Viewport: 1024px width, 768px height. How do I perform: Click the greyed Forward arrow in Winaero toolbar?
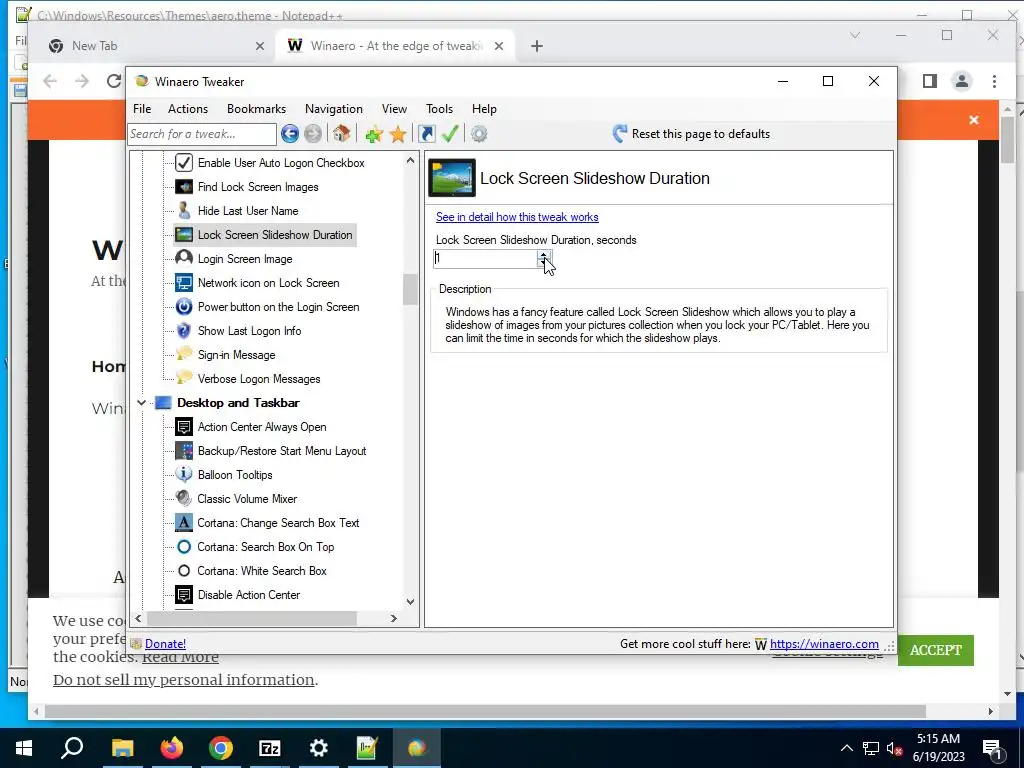(x=313, y=134)
